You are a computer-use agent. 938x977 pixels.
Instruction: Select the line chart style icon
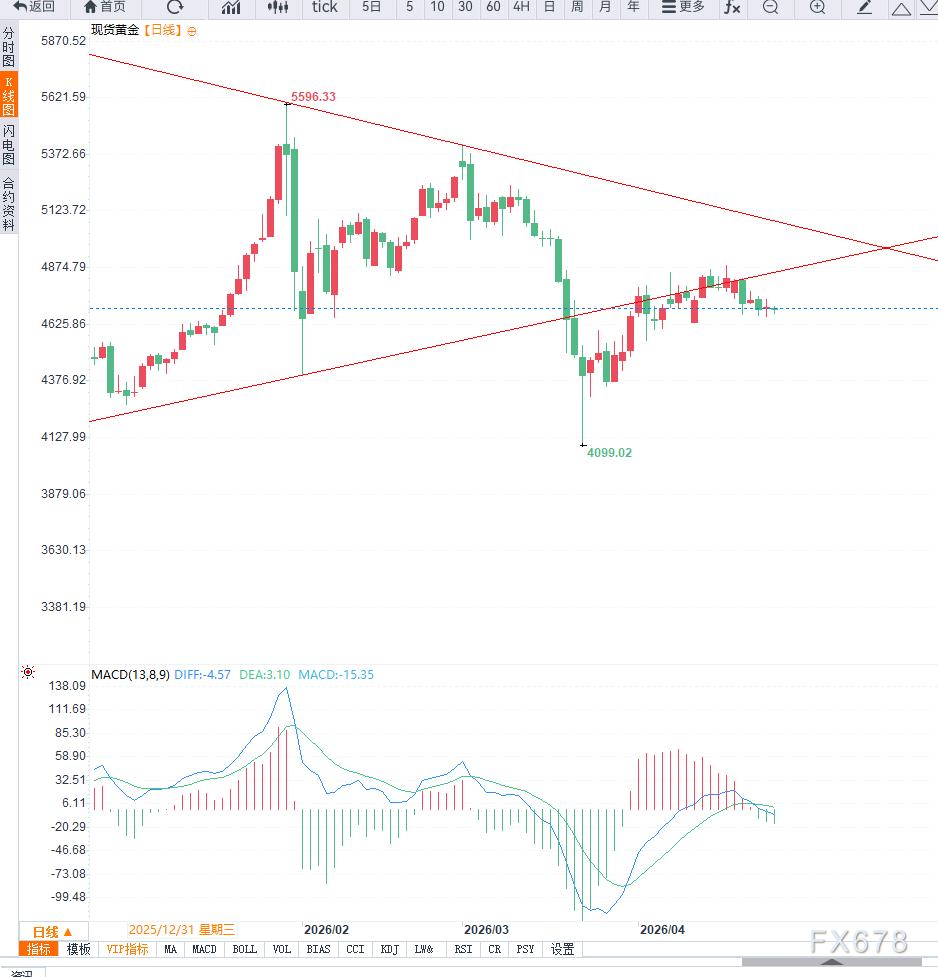click(231, 7)
